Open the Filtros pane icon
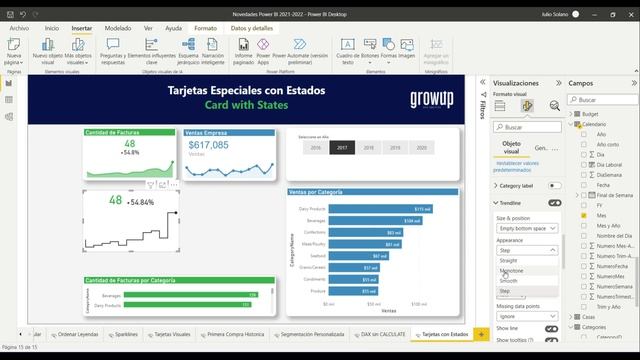This screenshot has height=360, width=640. point(483,95)
